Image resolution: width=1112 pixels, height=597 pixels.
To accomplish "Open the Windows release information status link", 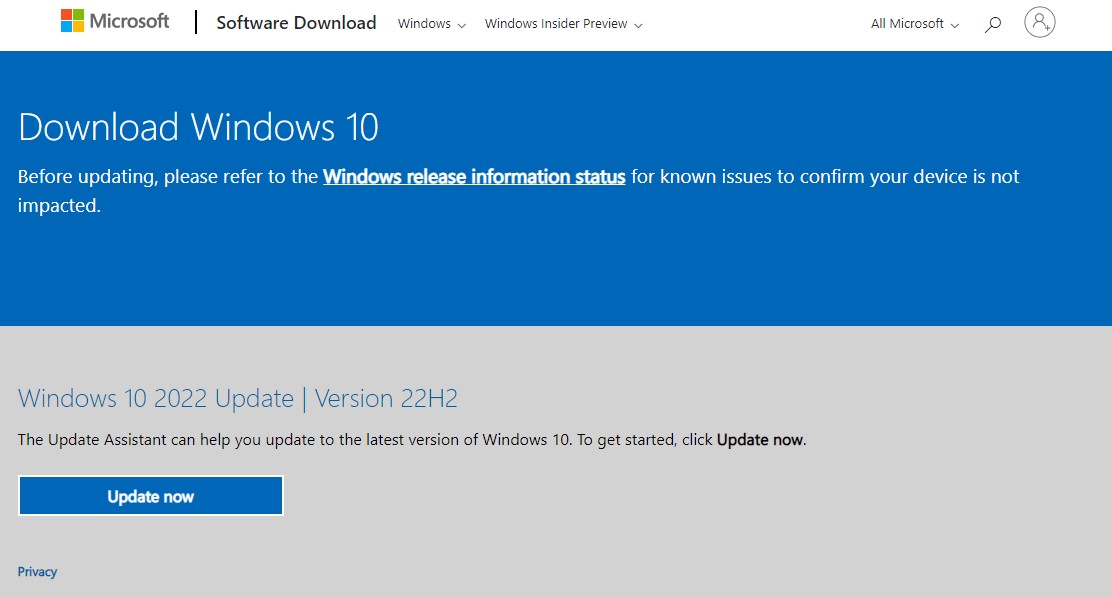I will click(473, 176).
